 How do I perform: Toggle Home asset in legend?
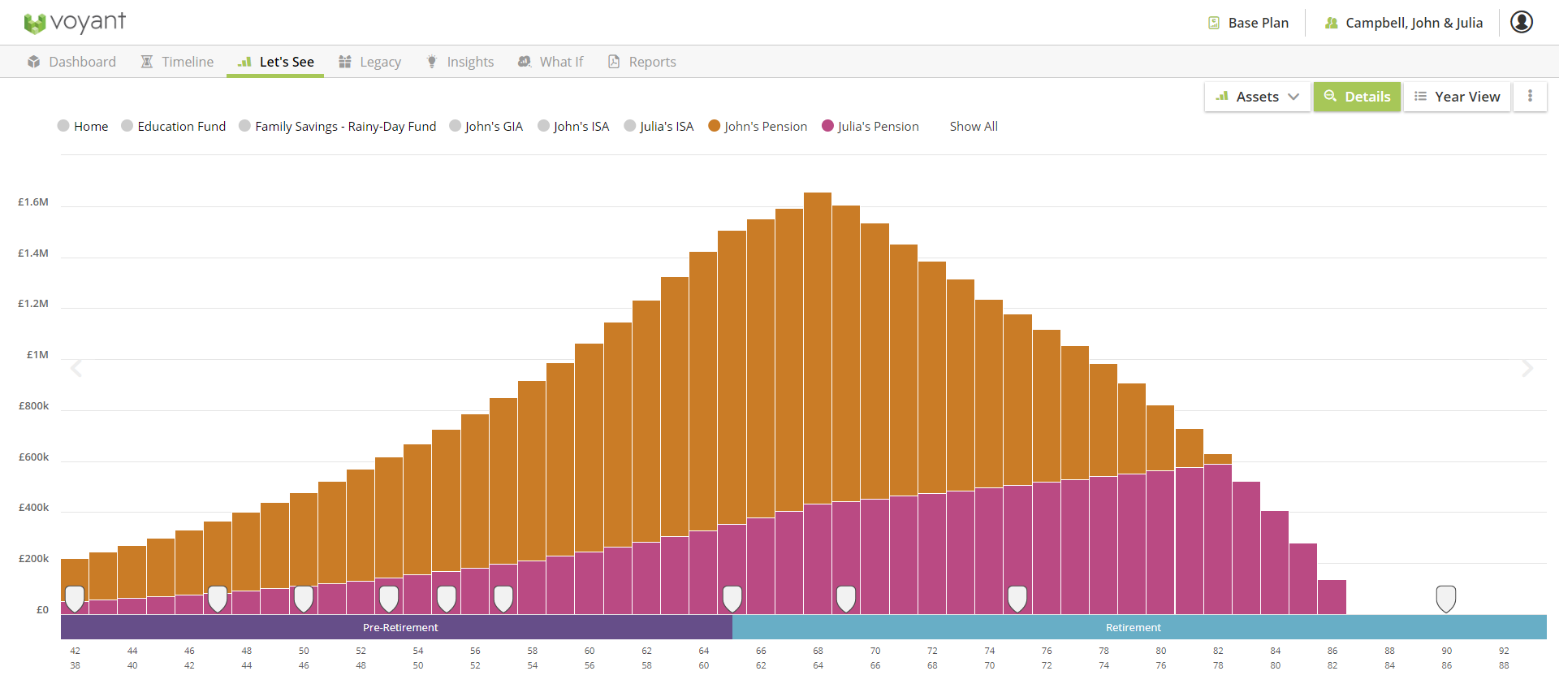coord(83,127)
